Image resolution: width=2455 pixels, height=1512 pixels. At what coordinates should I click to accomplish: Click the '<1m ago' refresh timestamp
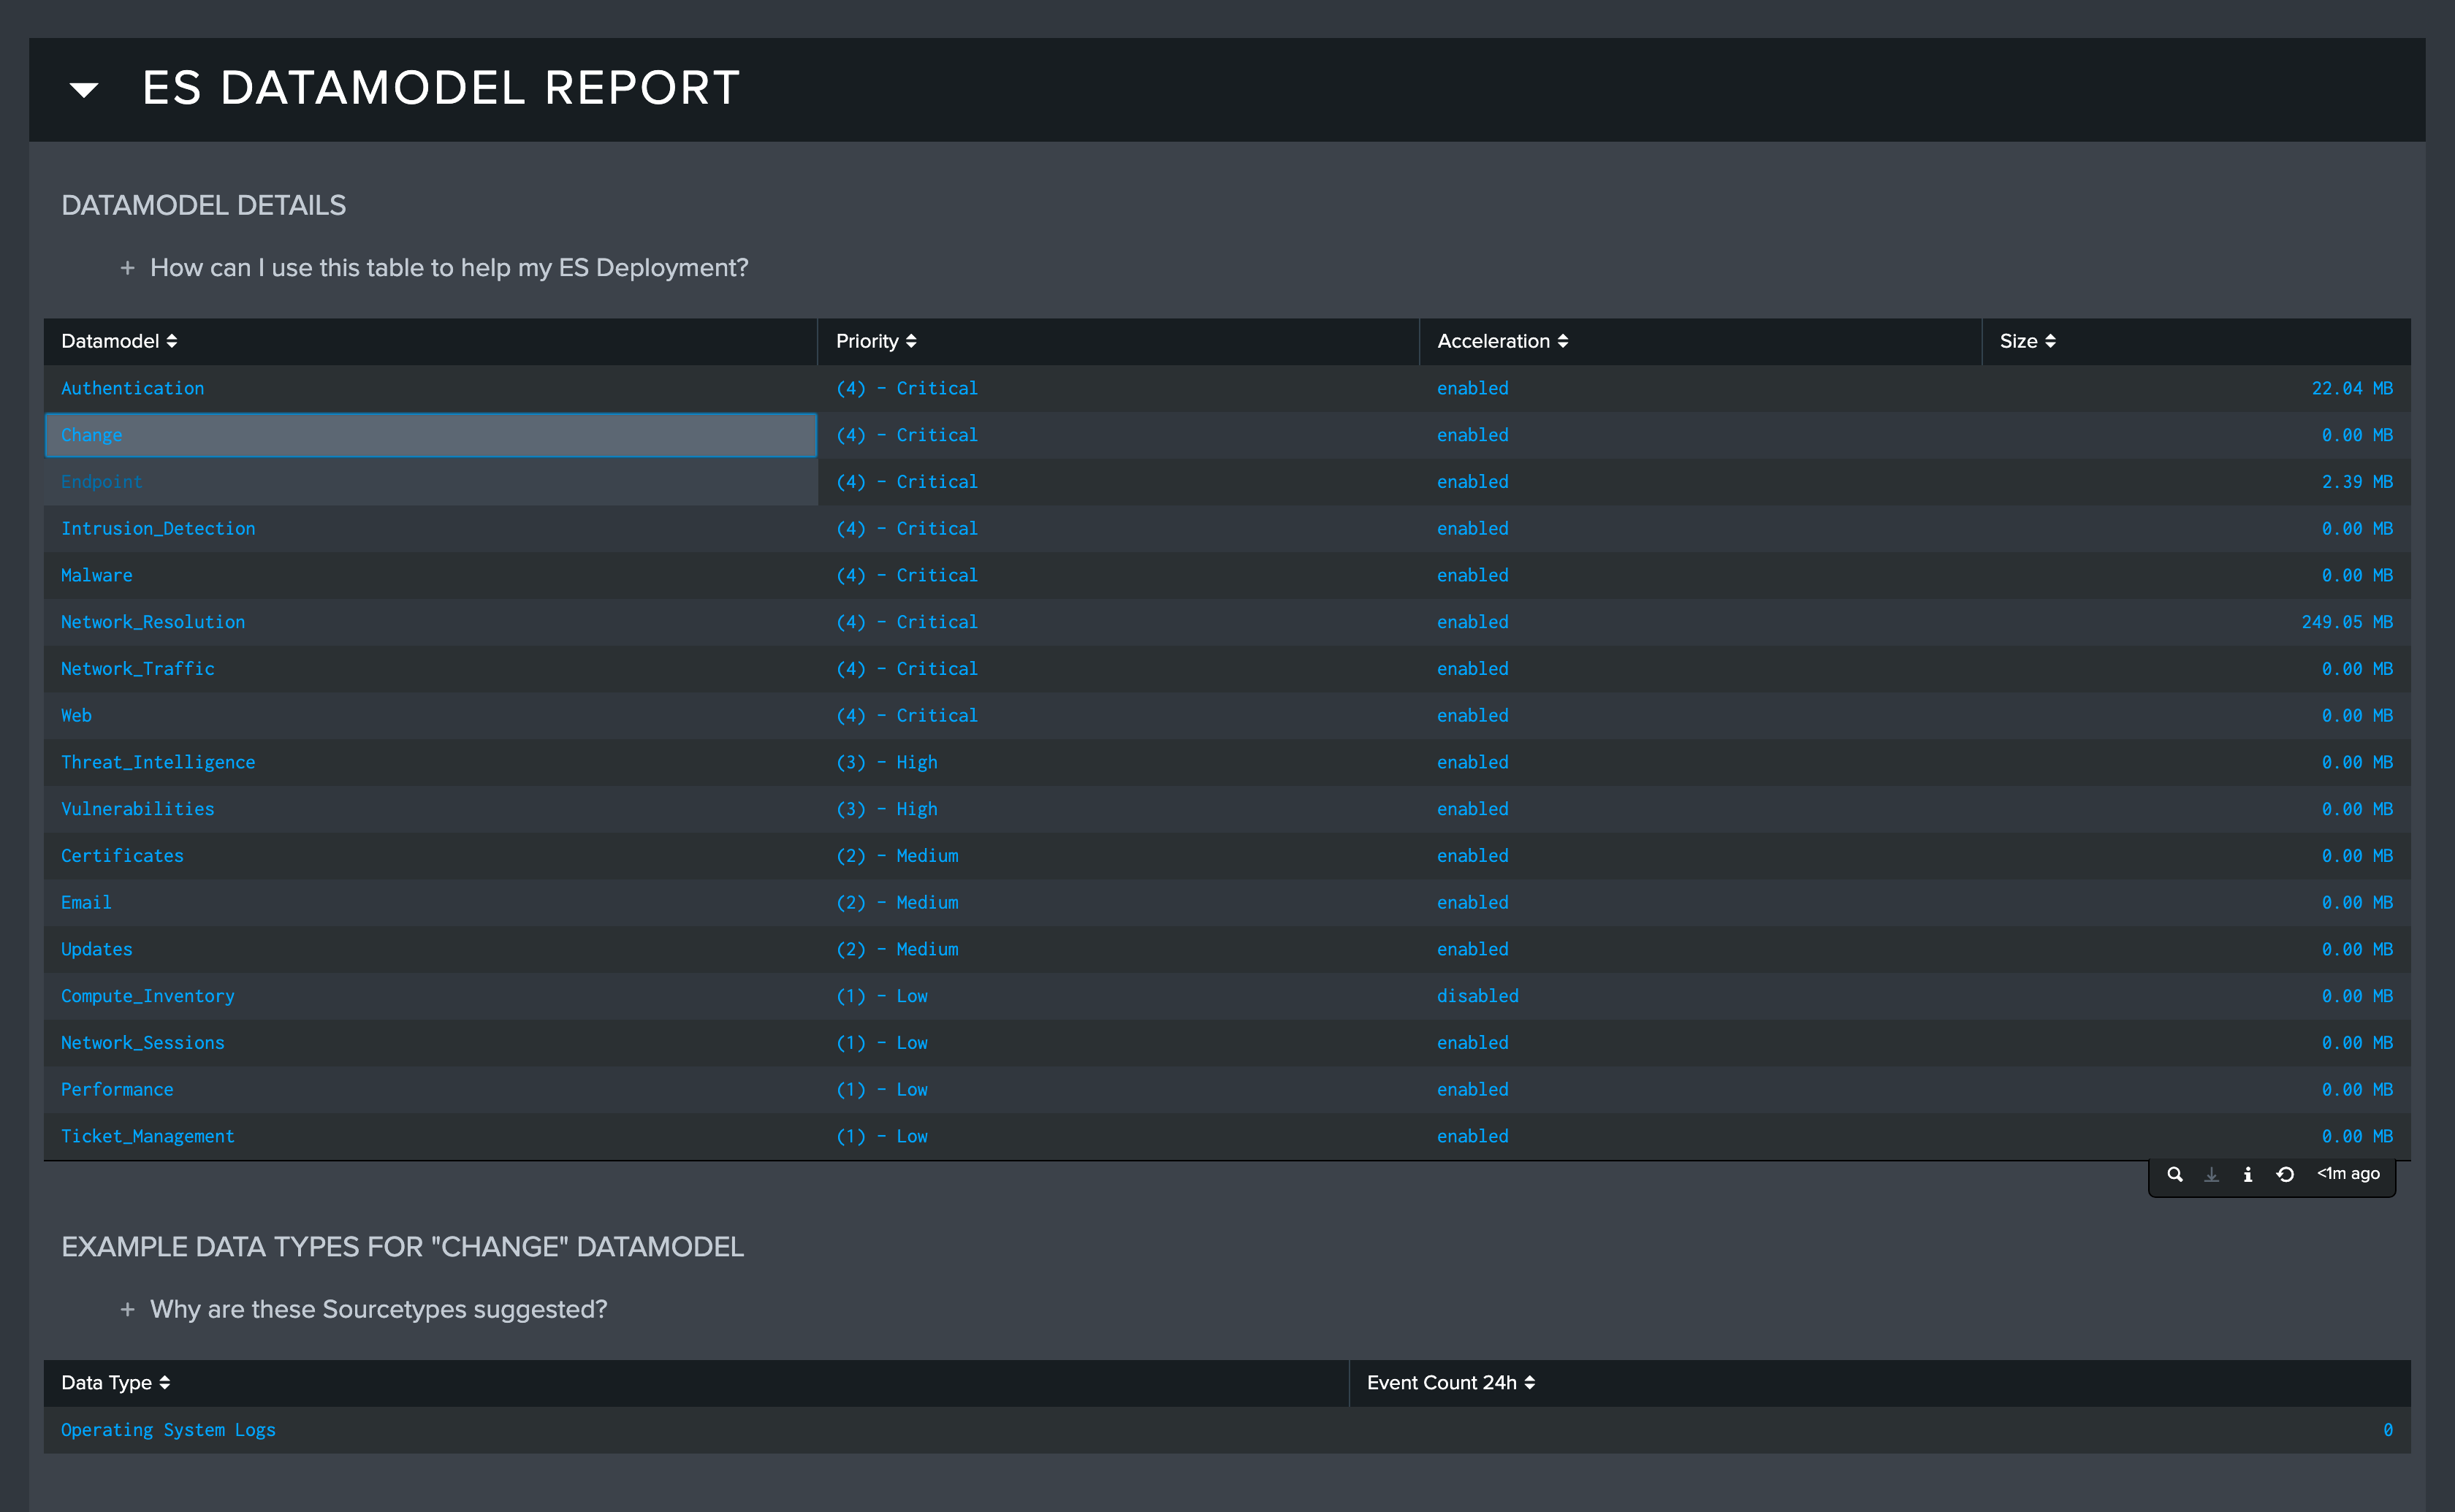(2347, 1174)
